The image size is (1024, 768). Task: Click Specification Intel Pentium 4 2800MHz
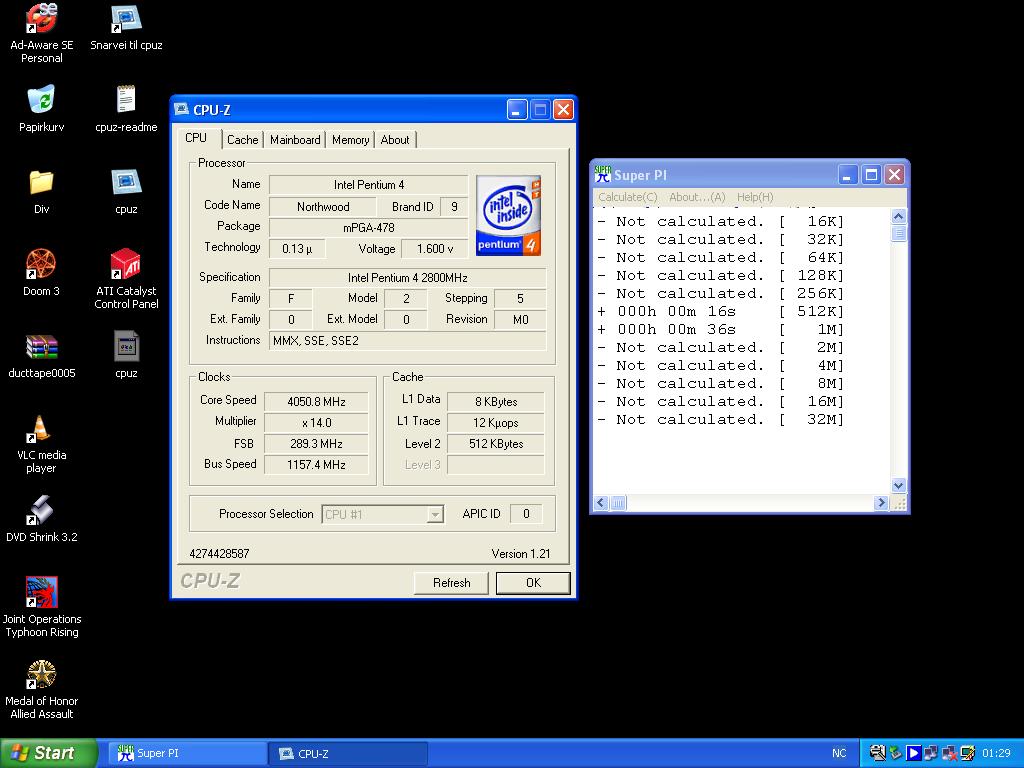[x=408, y=278]
